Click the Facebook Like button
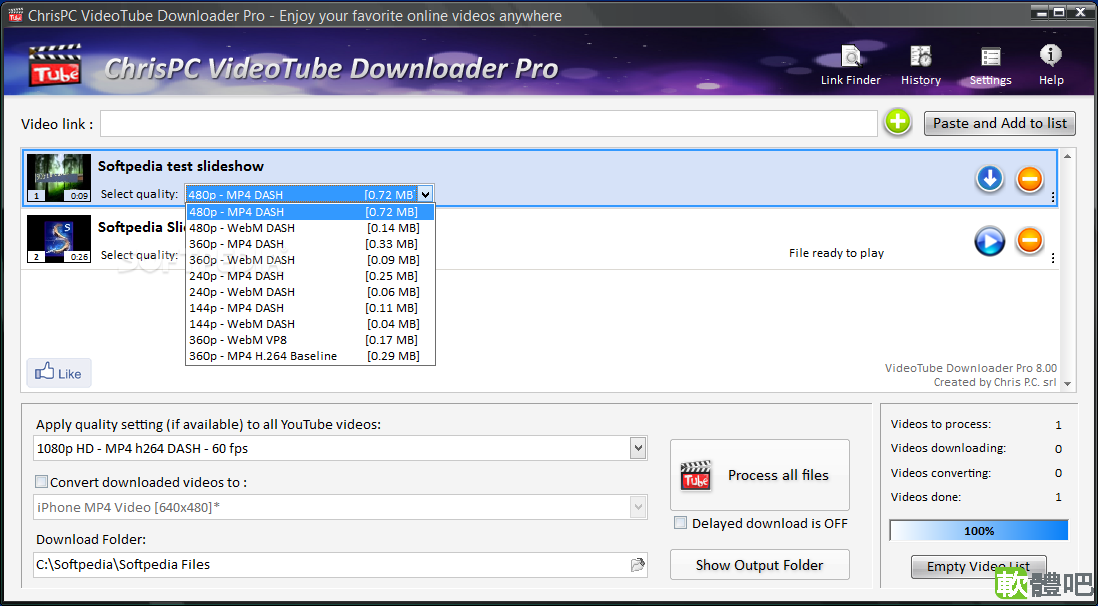This screenshot has width=1098, height=606. (x=59, y=373)
